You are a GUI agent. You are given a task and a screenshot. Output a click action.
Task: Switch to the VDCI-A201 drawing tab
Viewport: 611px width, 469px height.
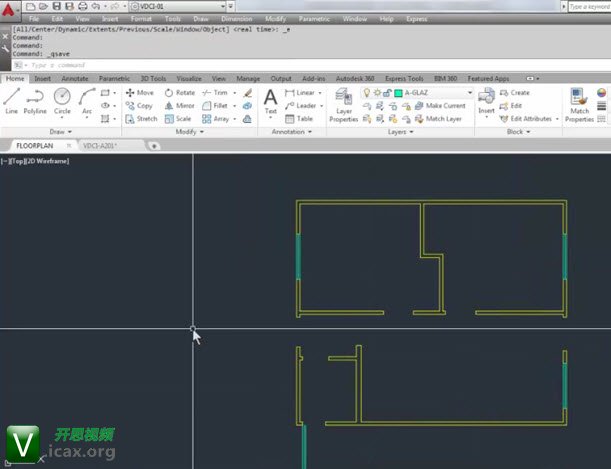[x=100, y=146]
